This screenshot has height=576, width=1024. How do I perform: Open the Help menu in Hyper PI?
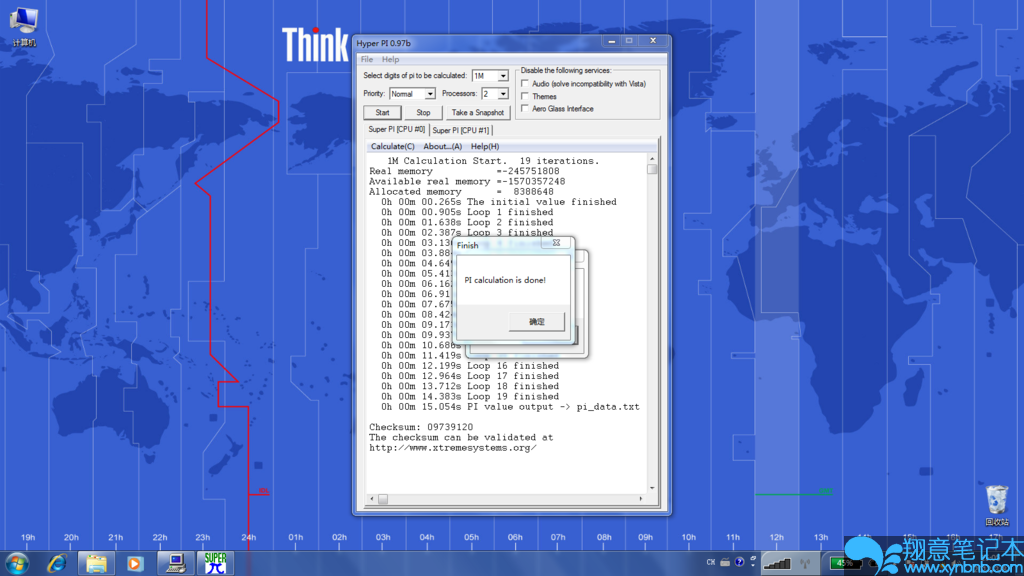pos(391,59)
